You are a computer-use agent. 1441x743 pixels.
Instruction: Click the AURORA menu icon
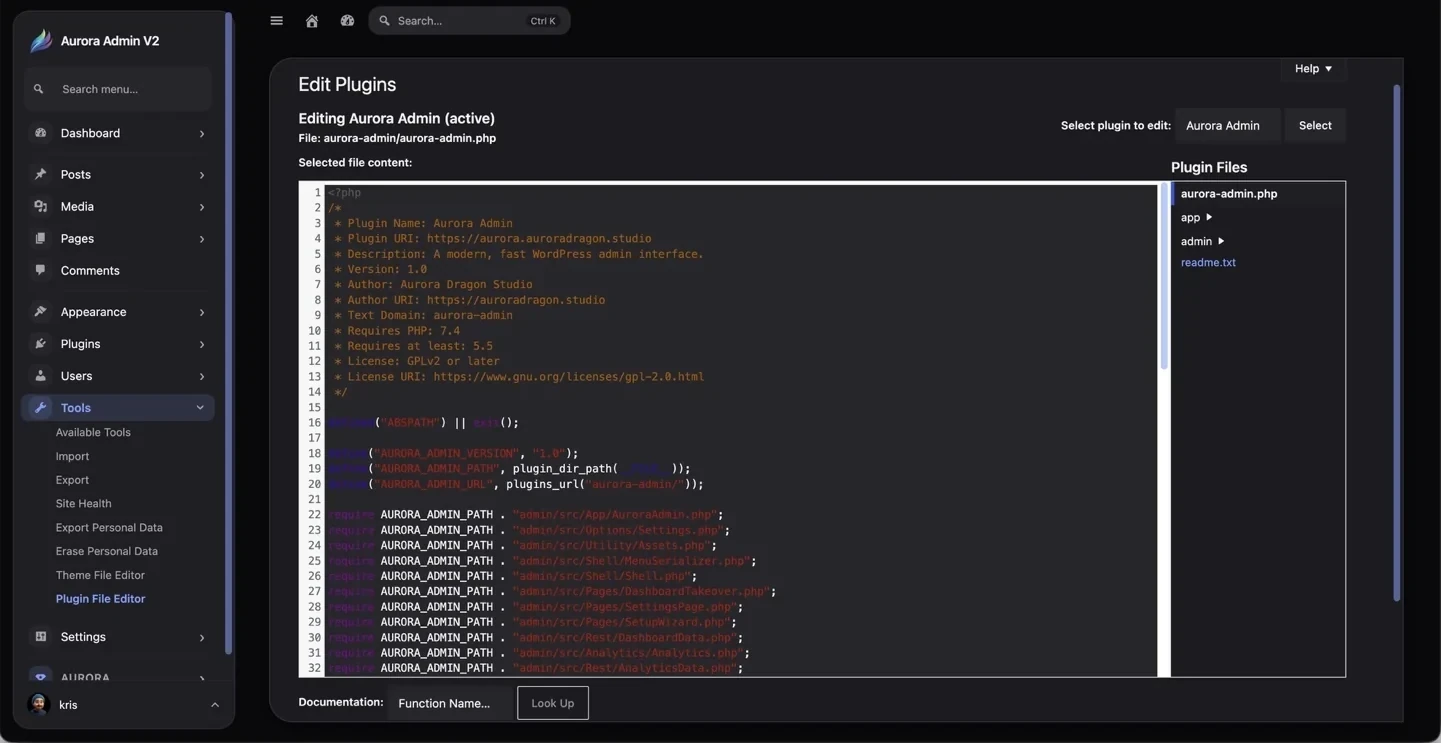tap(40, 677)
